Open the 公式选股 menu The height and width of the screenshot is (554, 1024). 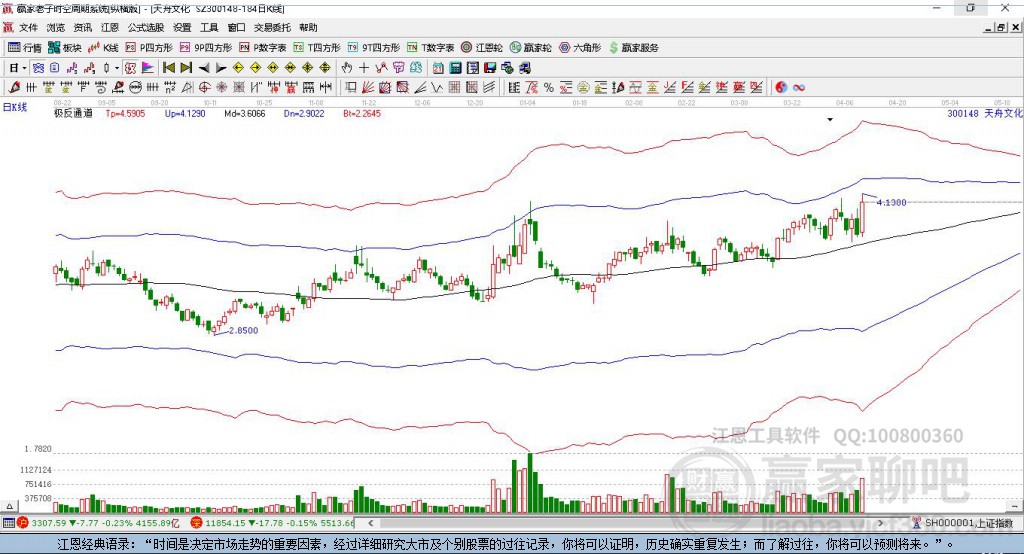[146, 27]
